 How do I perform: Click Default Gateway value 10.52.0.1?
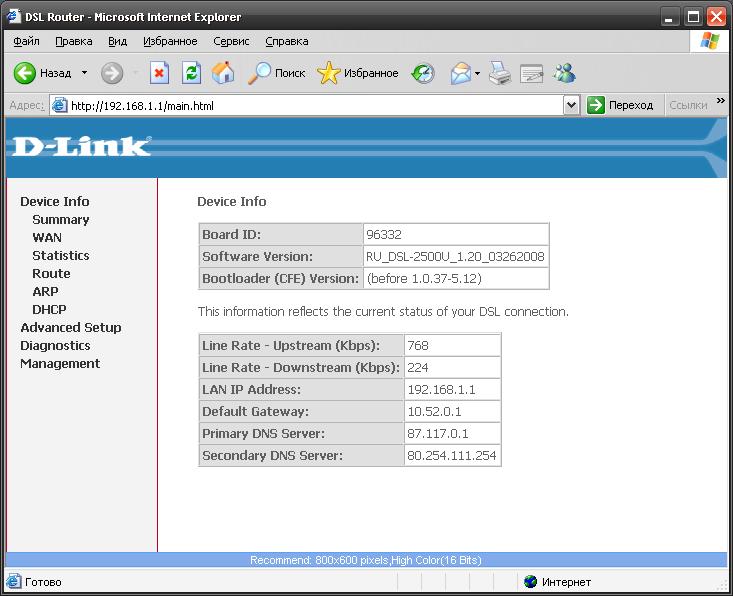pos(434,412)
